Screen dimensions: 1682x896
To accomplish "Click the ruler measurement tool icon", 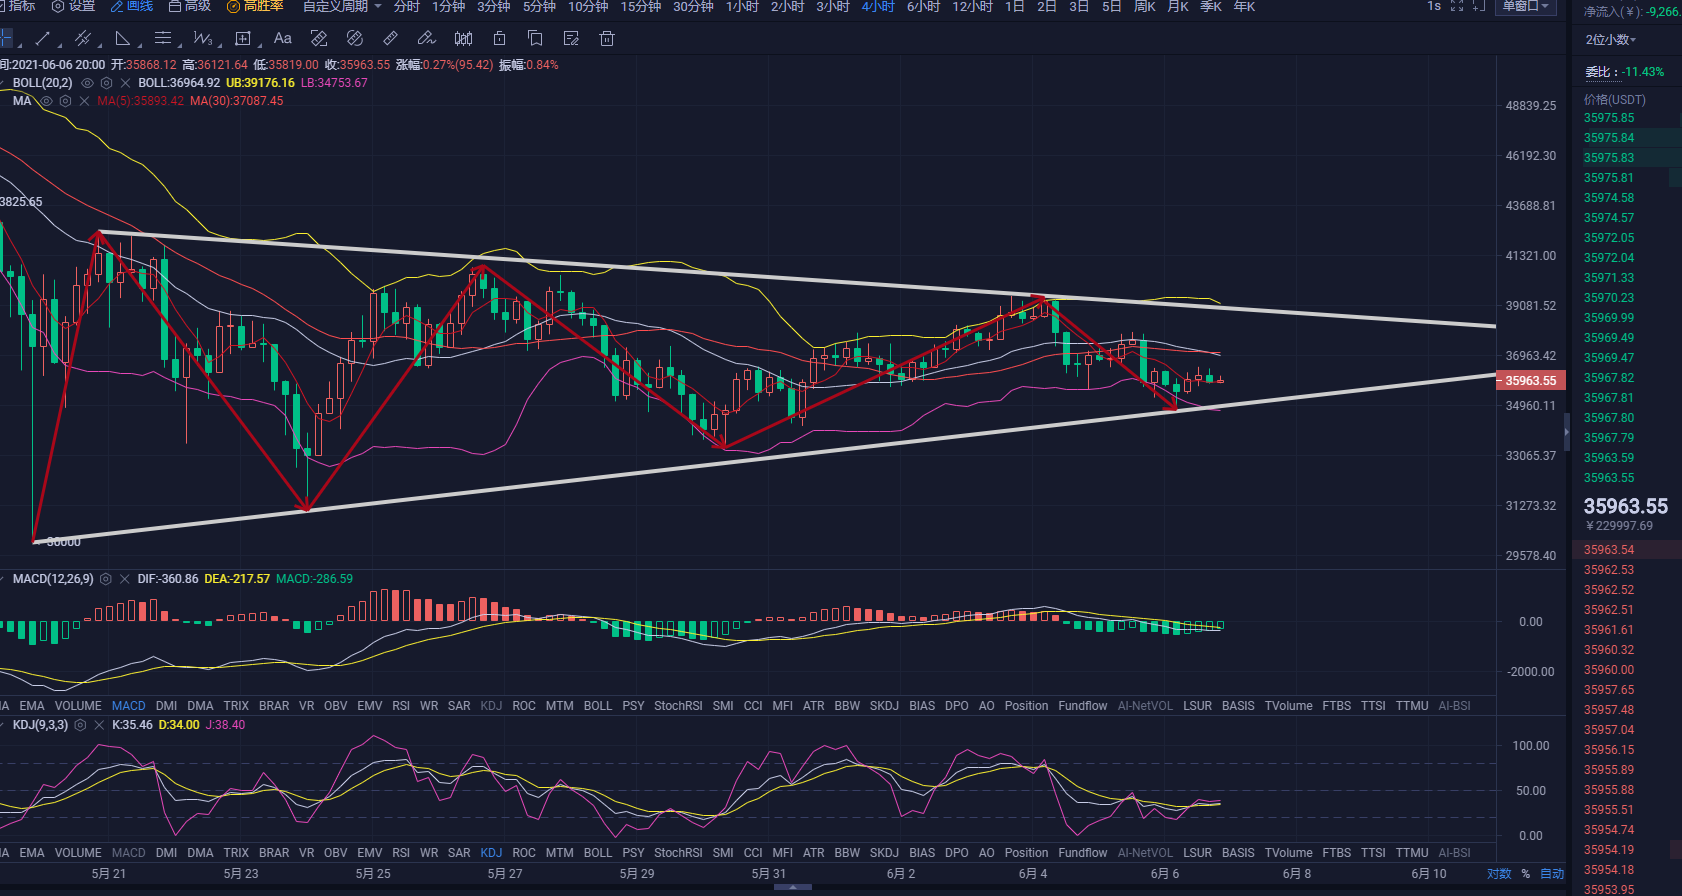I will (390, 39).
